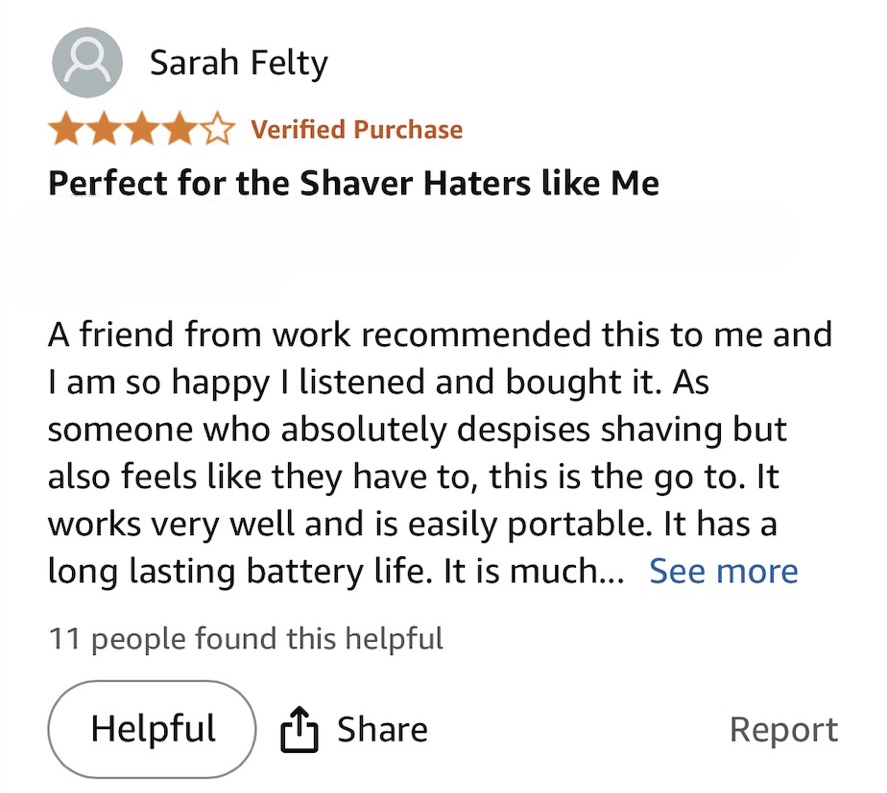Open the Sarah Felty reviewer name
Image resolution: width=887 pixels, height=793 pixels.
[238, 64]
